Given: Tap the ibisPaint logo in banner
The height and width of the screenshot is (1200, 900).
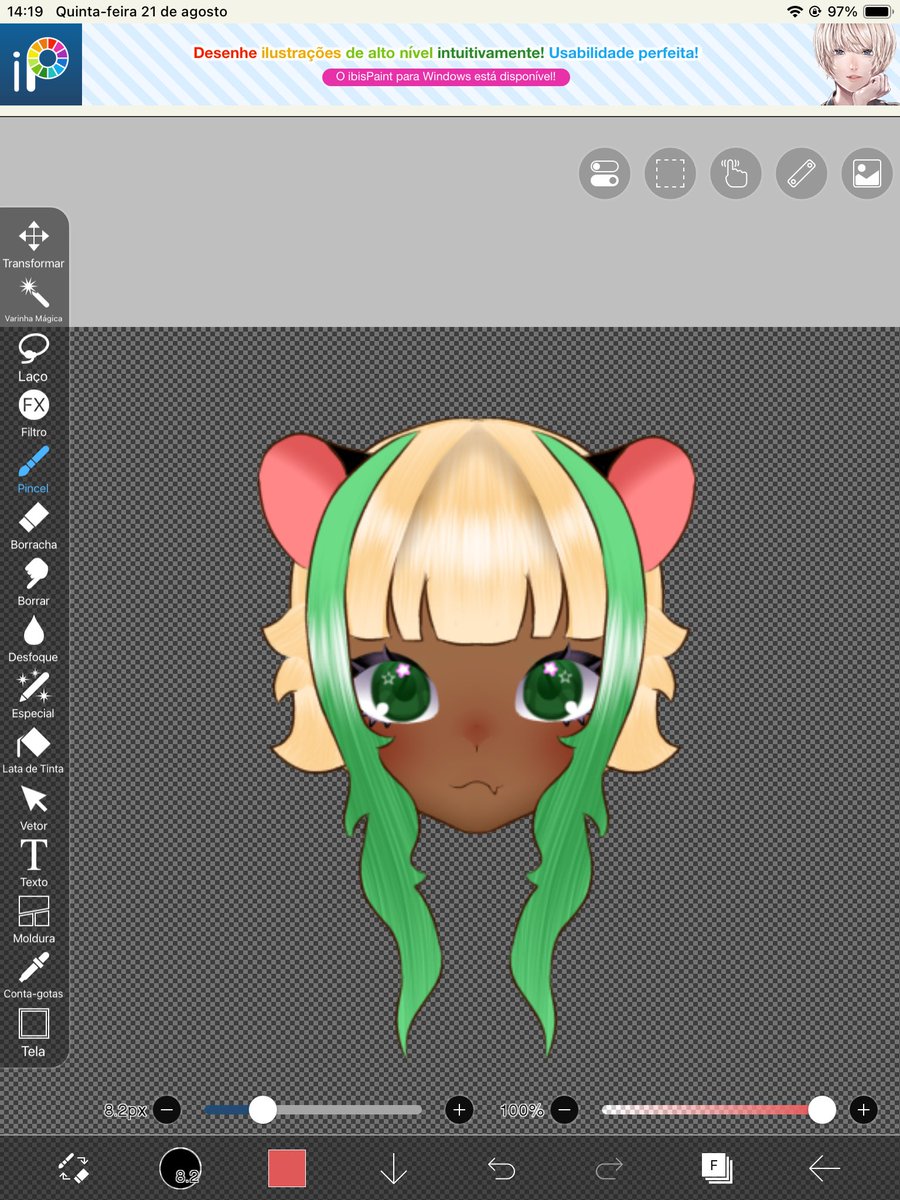Looking at the screenshot, I should point(41,65).
